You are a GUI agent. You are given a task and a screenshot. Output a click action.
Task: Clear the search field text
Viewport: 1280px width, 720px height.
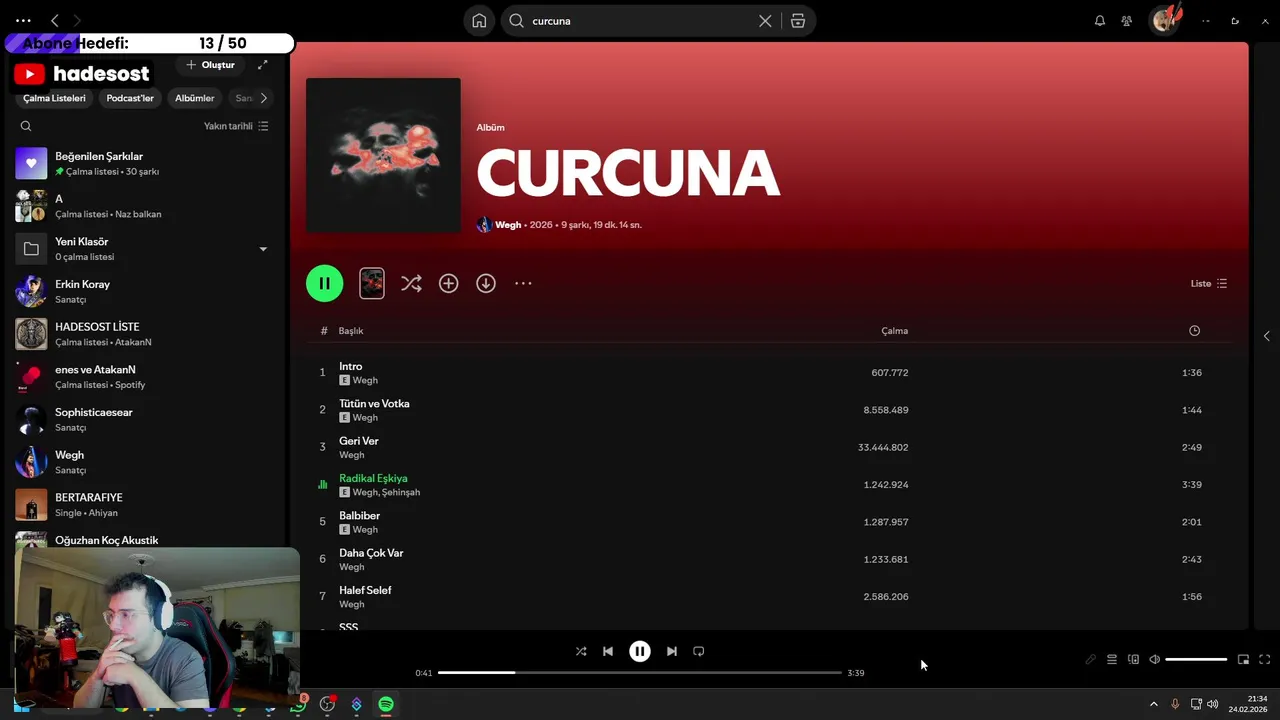point(765,21)
